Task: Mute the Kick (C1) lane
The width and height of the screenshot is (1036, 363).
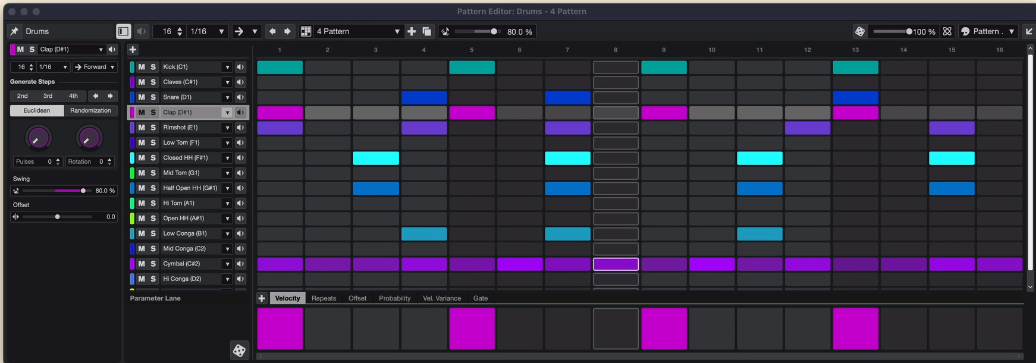Action: pos(141,67)
